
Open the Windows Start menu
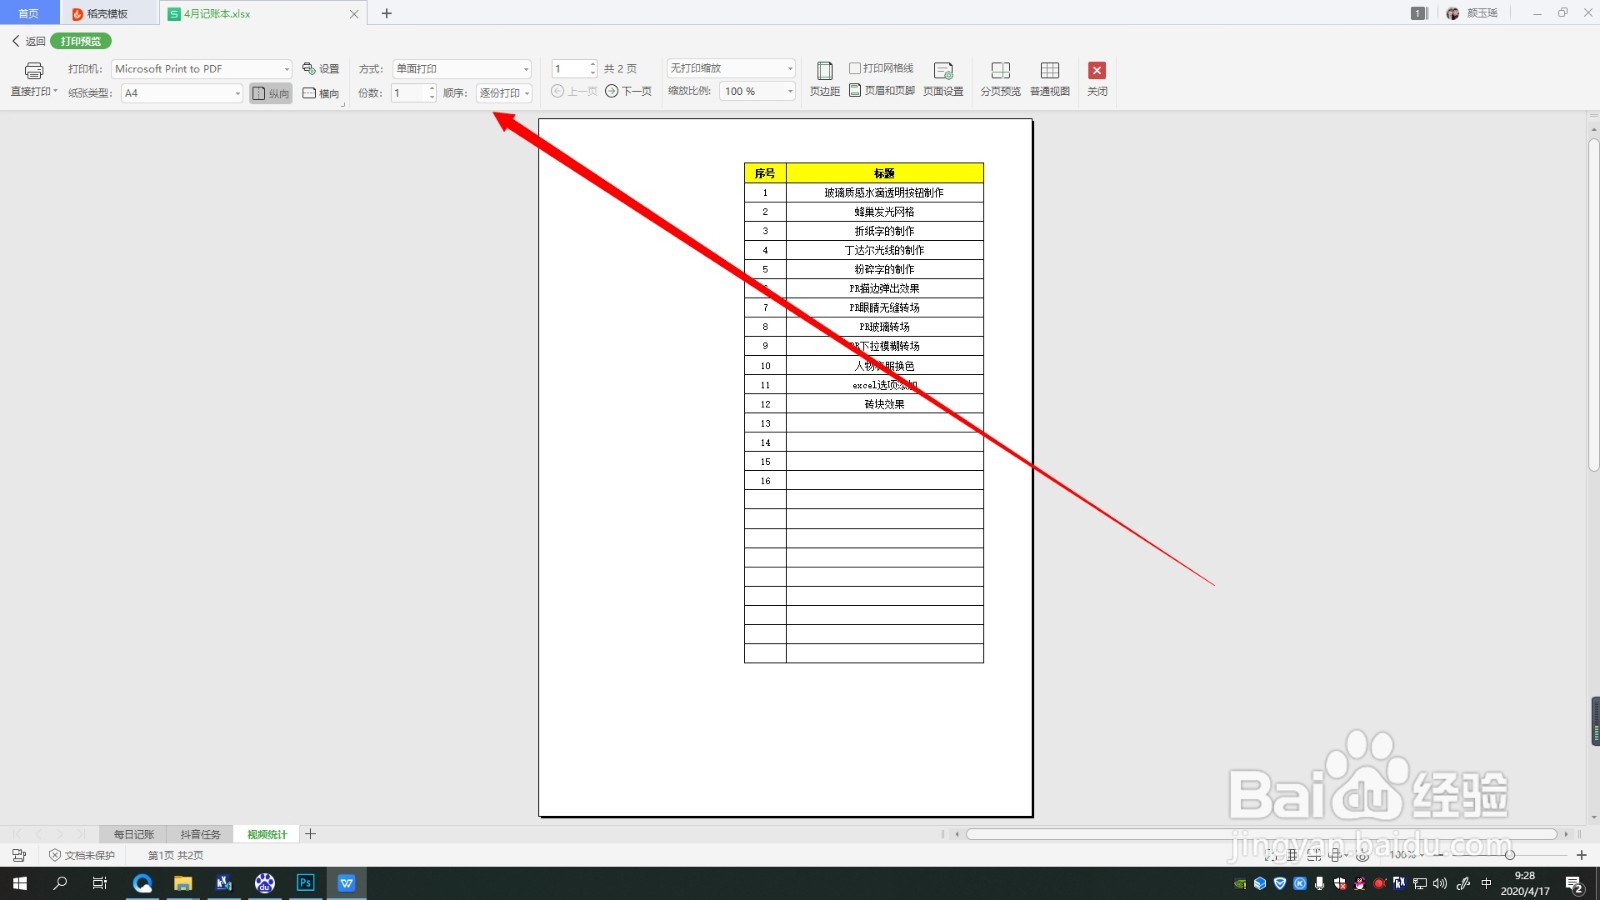pyautogui.click(x=19, y=883)
